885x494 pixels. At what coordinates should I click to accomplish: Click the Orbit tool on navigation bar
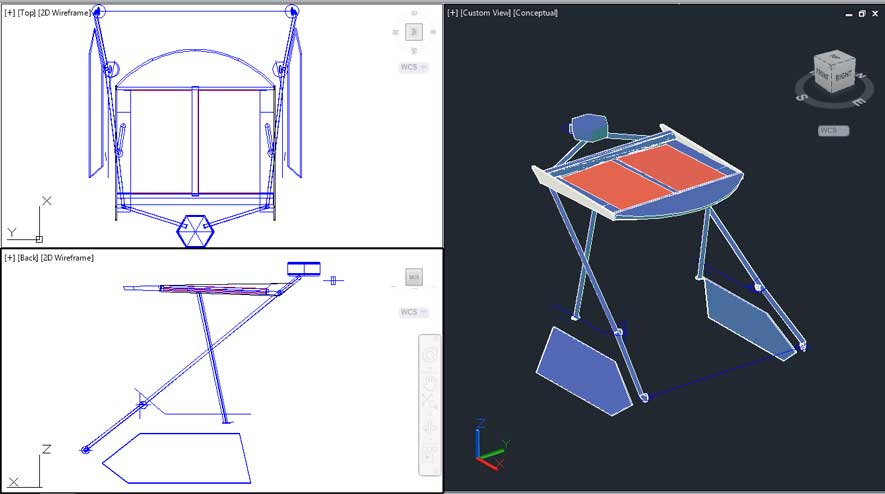coord(430,428)
